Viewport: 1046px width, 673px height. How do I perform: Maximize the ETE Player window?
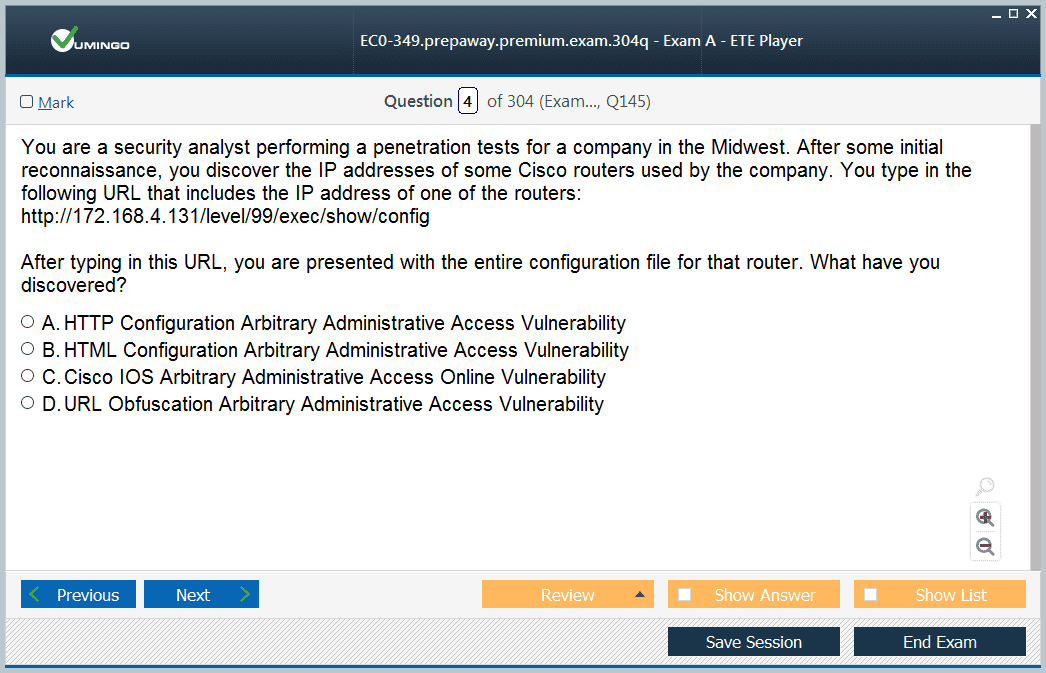pyautogui.click(x=1013, y=13)
